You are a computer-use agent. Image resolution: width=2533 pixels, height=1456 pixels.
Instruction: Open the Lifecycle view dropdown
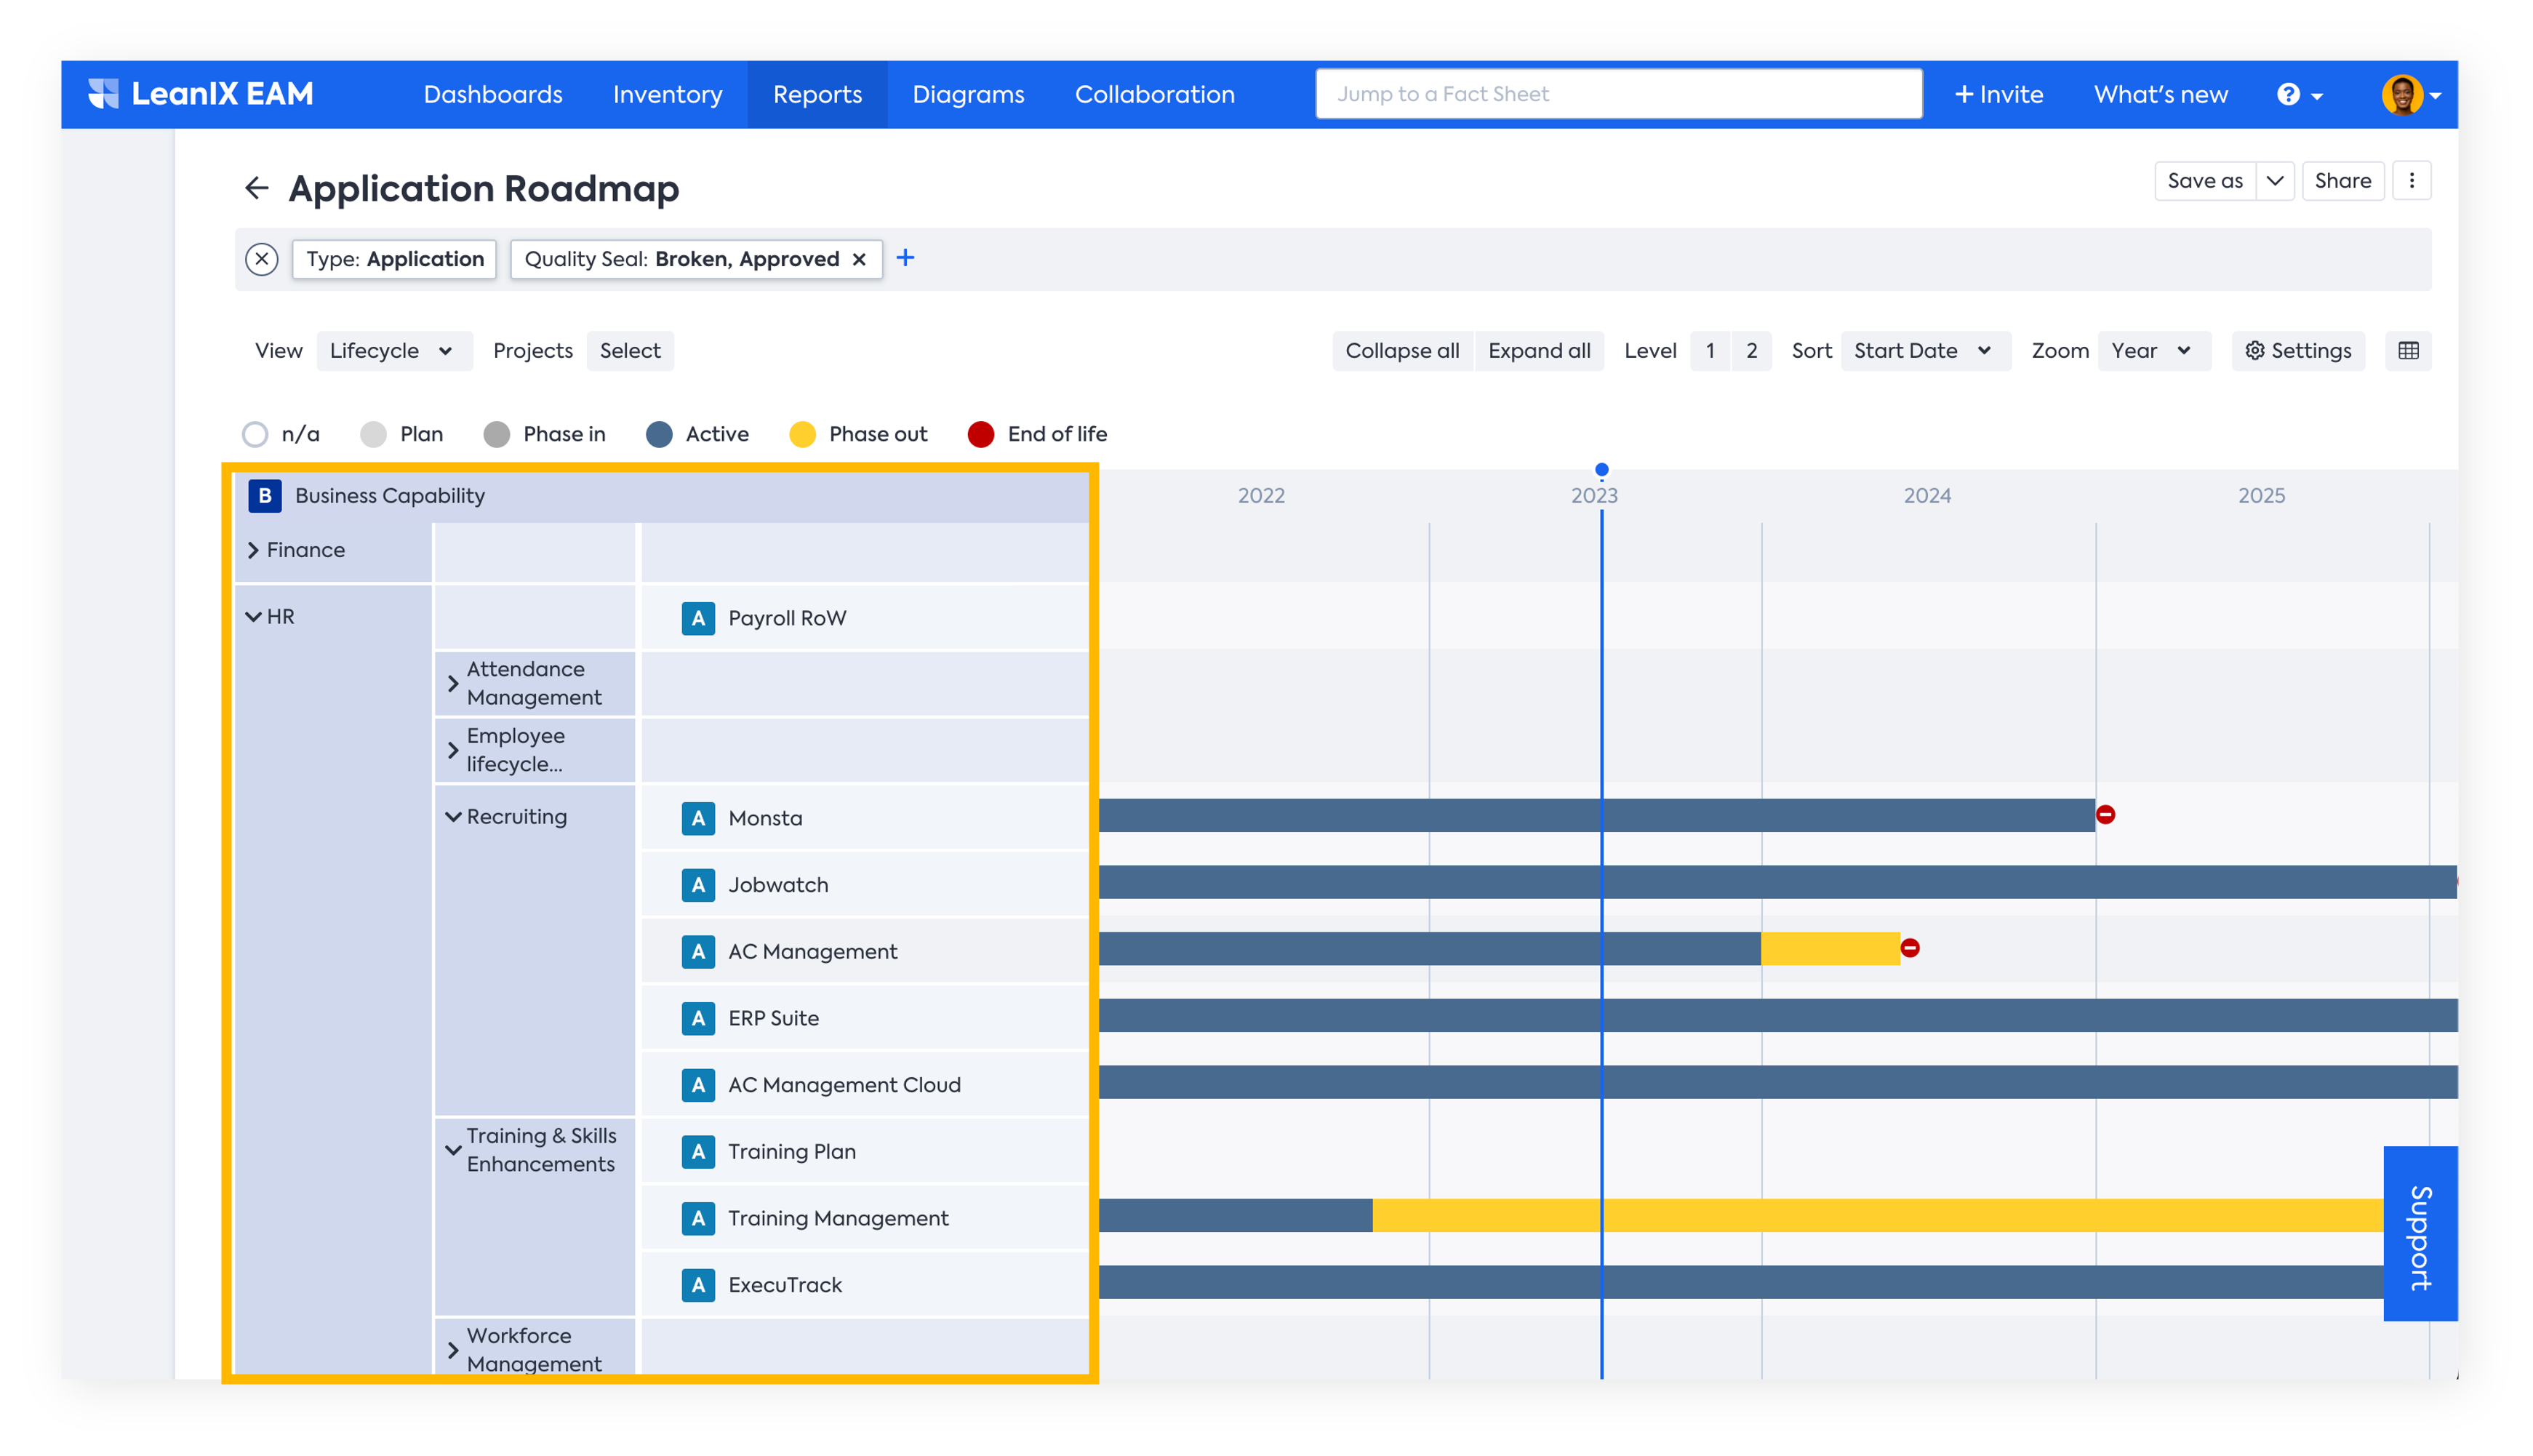coord(394,351)
